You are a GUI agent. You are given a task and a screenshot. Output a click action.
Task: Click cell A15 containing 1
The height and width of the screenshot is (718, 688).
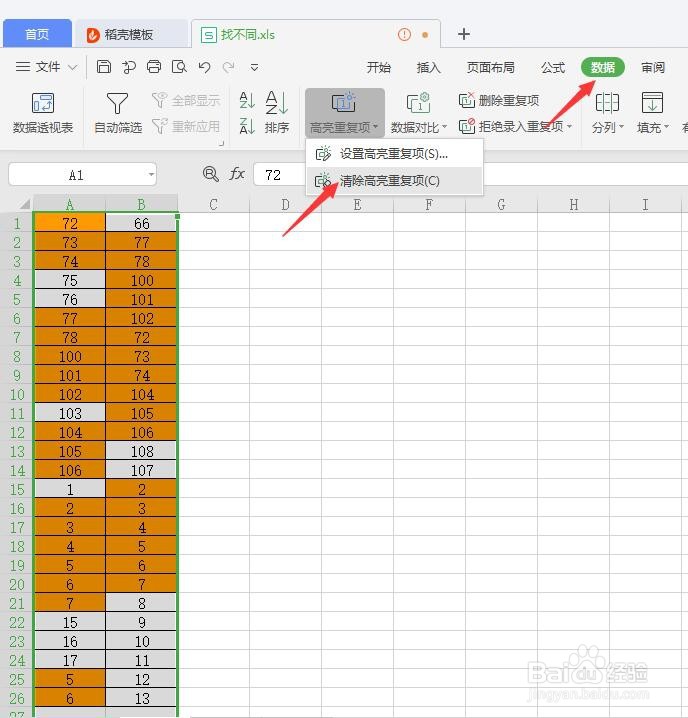pyautogui.click(x=70, y=490)
